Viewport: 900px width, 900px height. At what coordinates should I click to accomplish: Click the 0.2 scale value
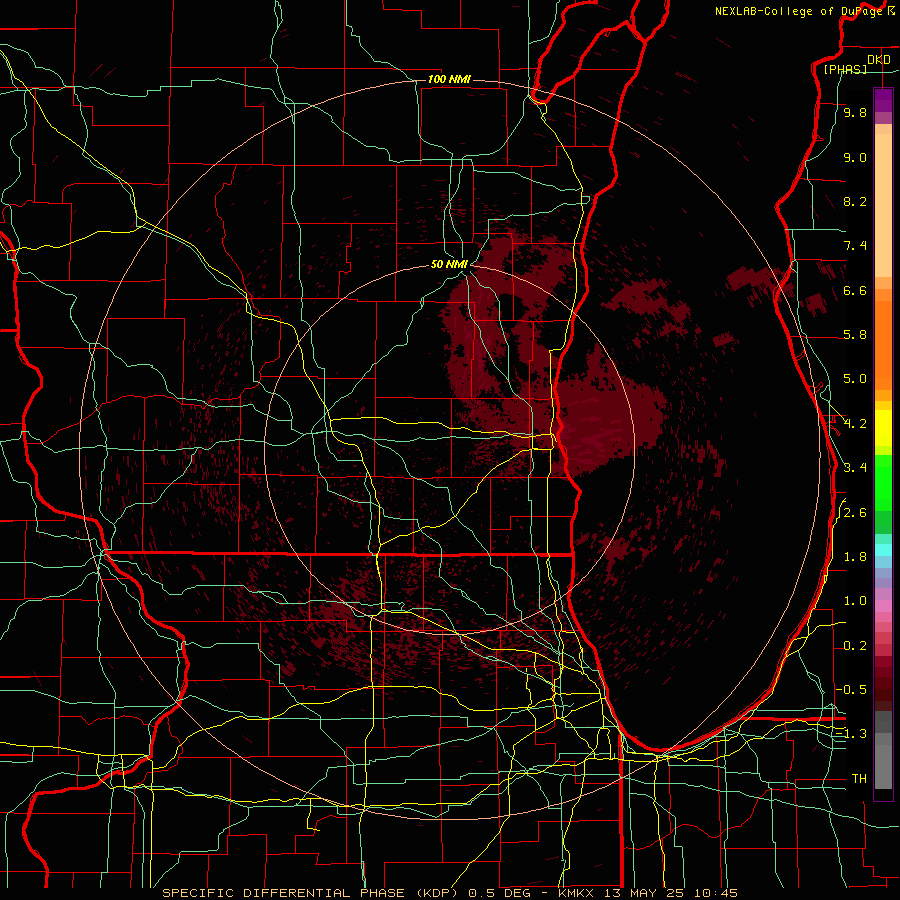855,646
